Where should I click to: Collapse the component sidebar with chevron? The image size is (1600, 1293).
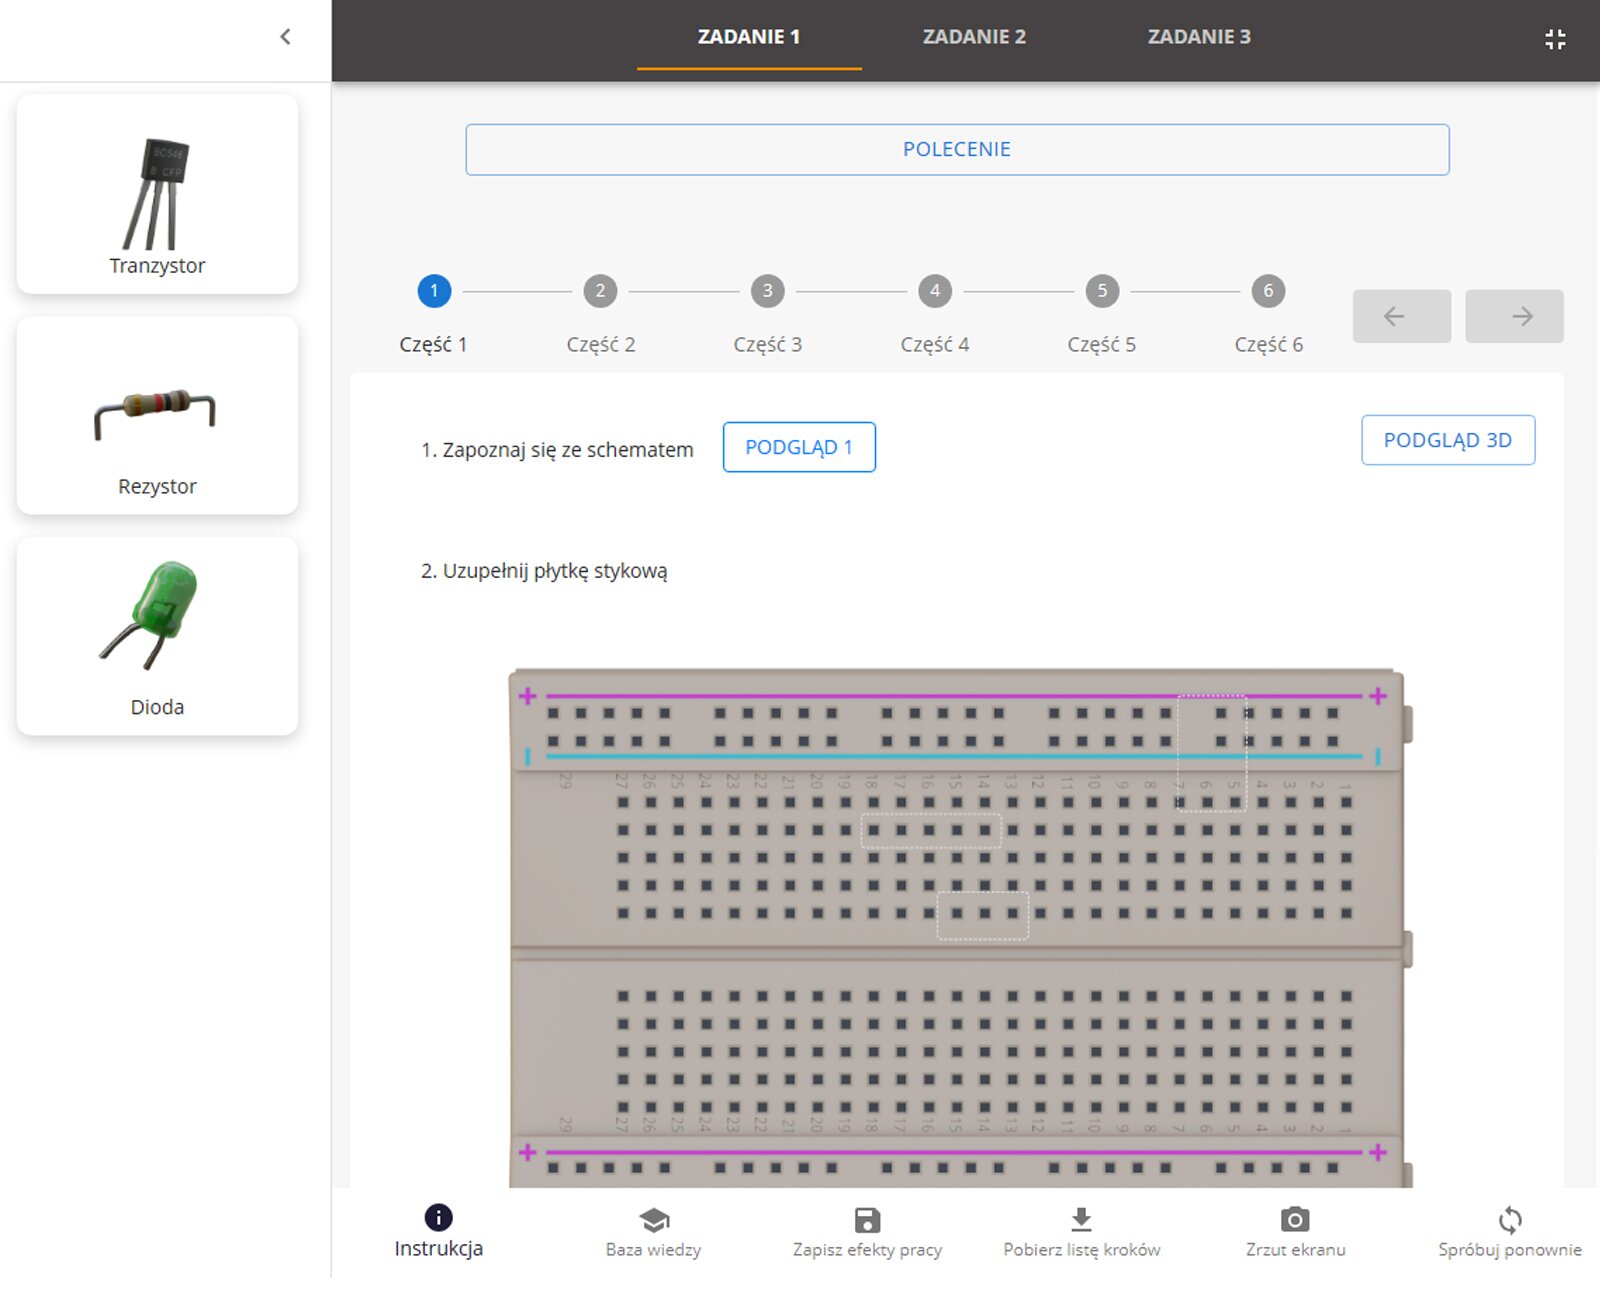285,37
